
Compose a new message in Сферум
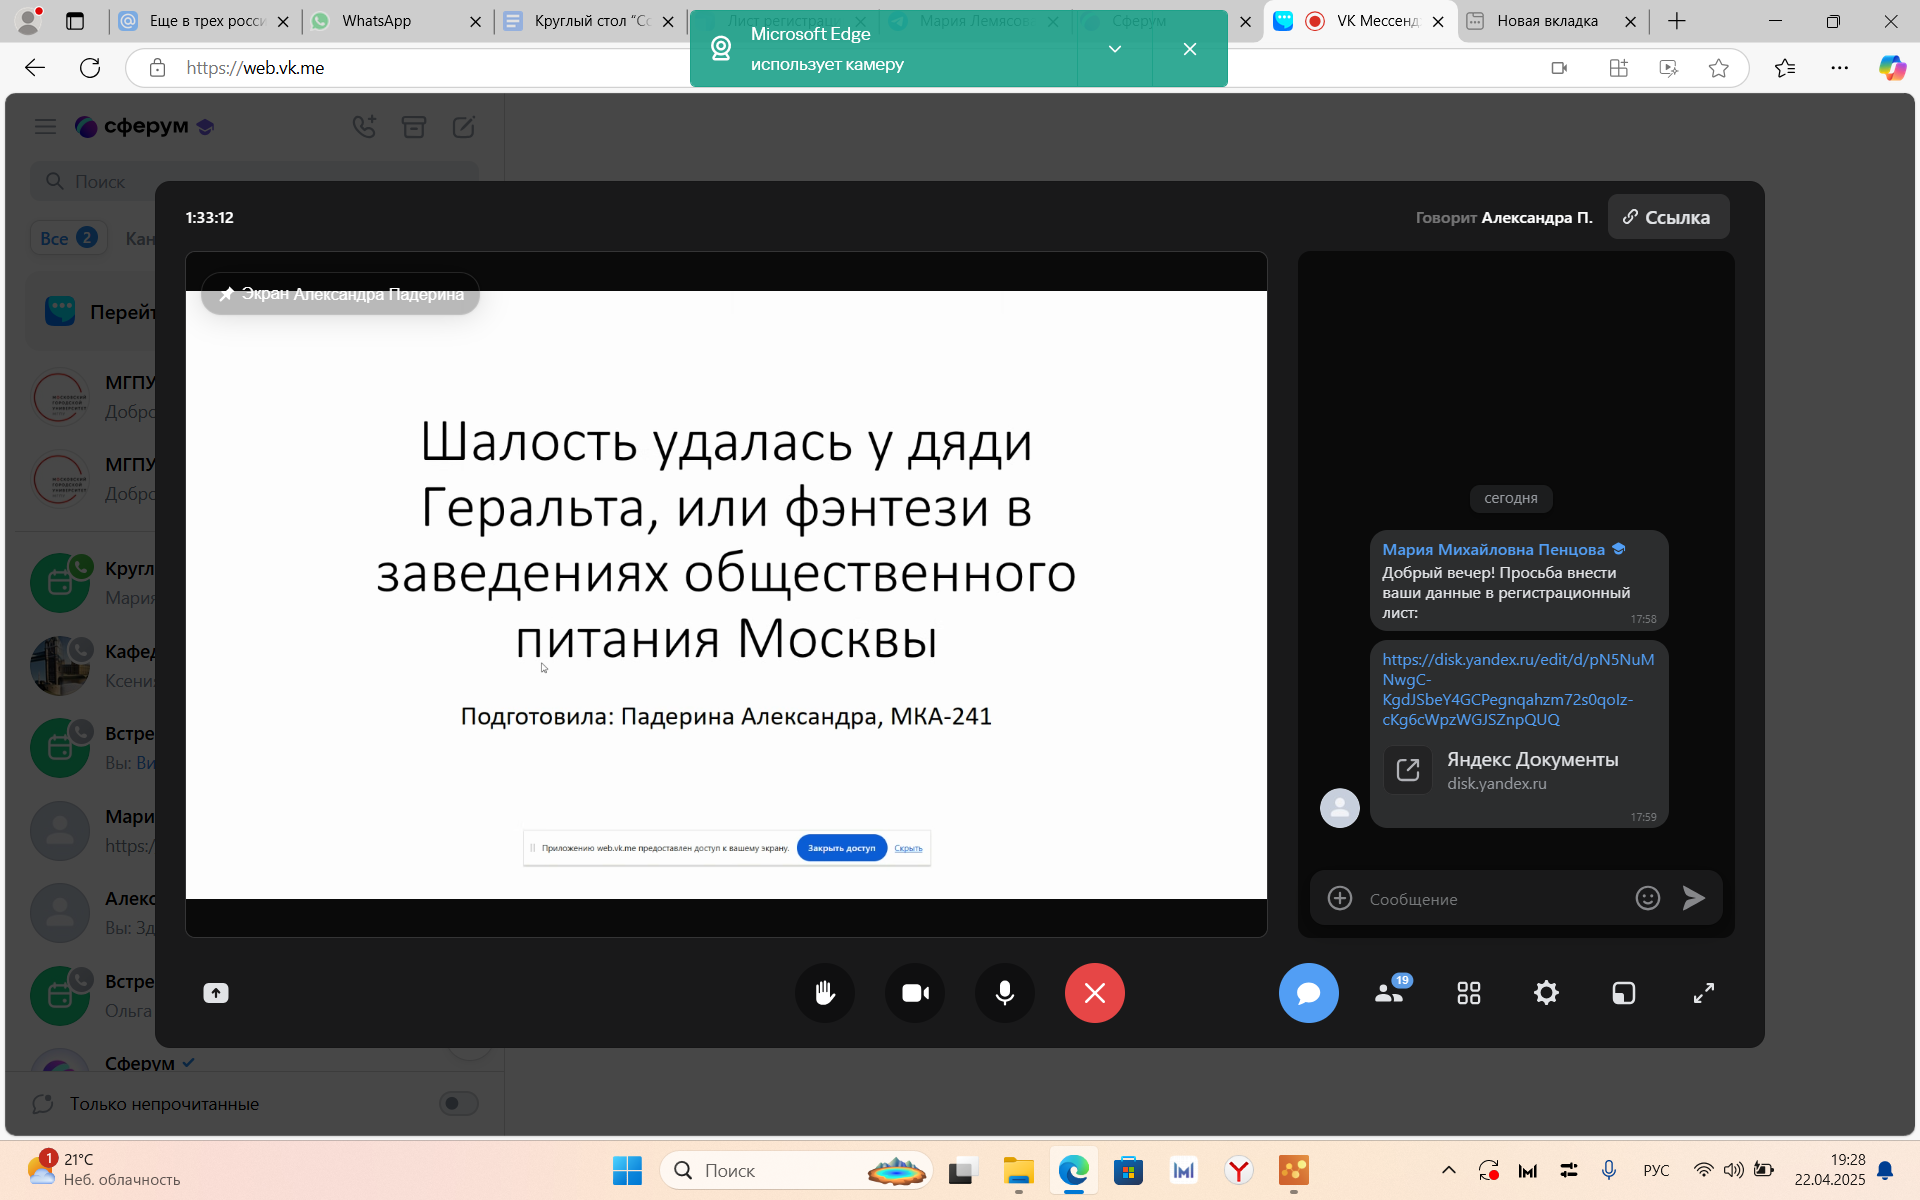pos(463,127)
